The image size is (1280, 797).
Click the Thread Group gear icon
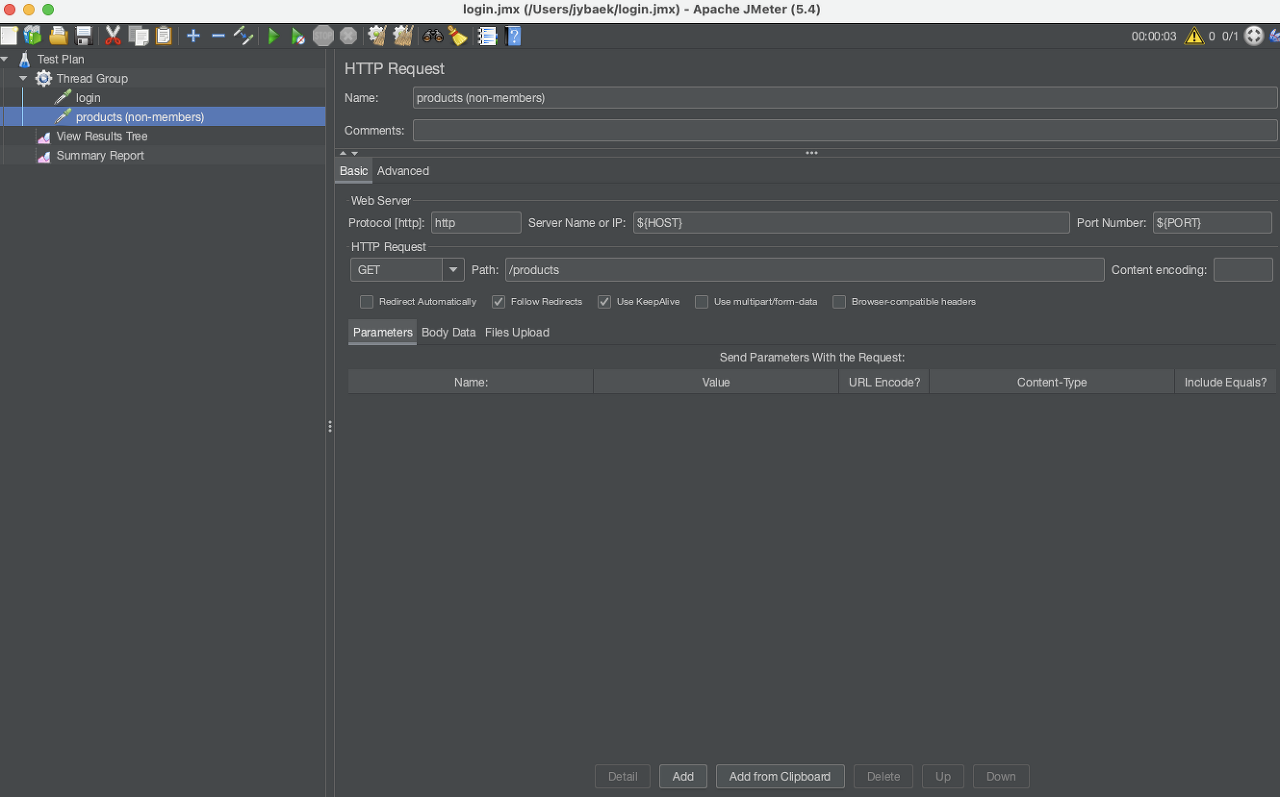coord(44,78)
